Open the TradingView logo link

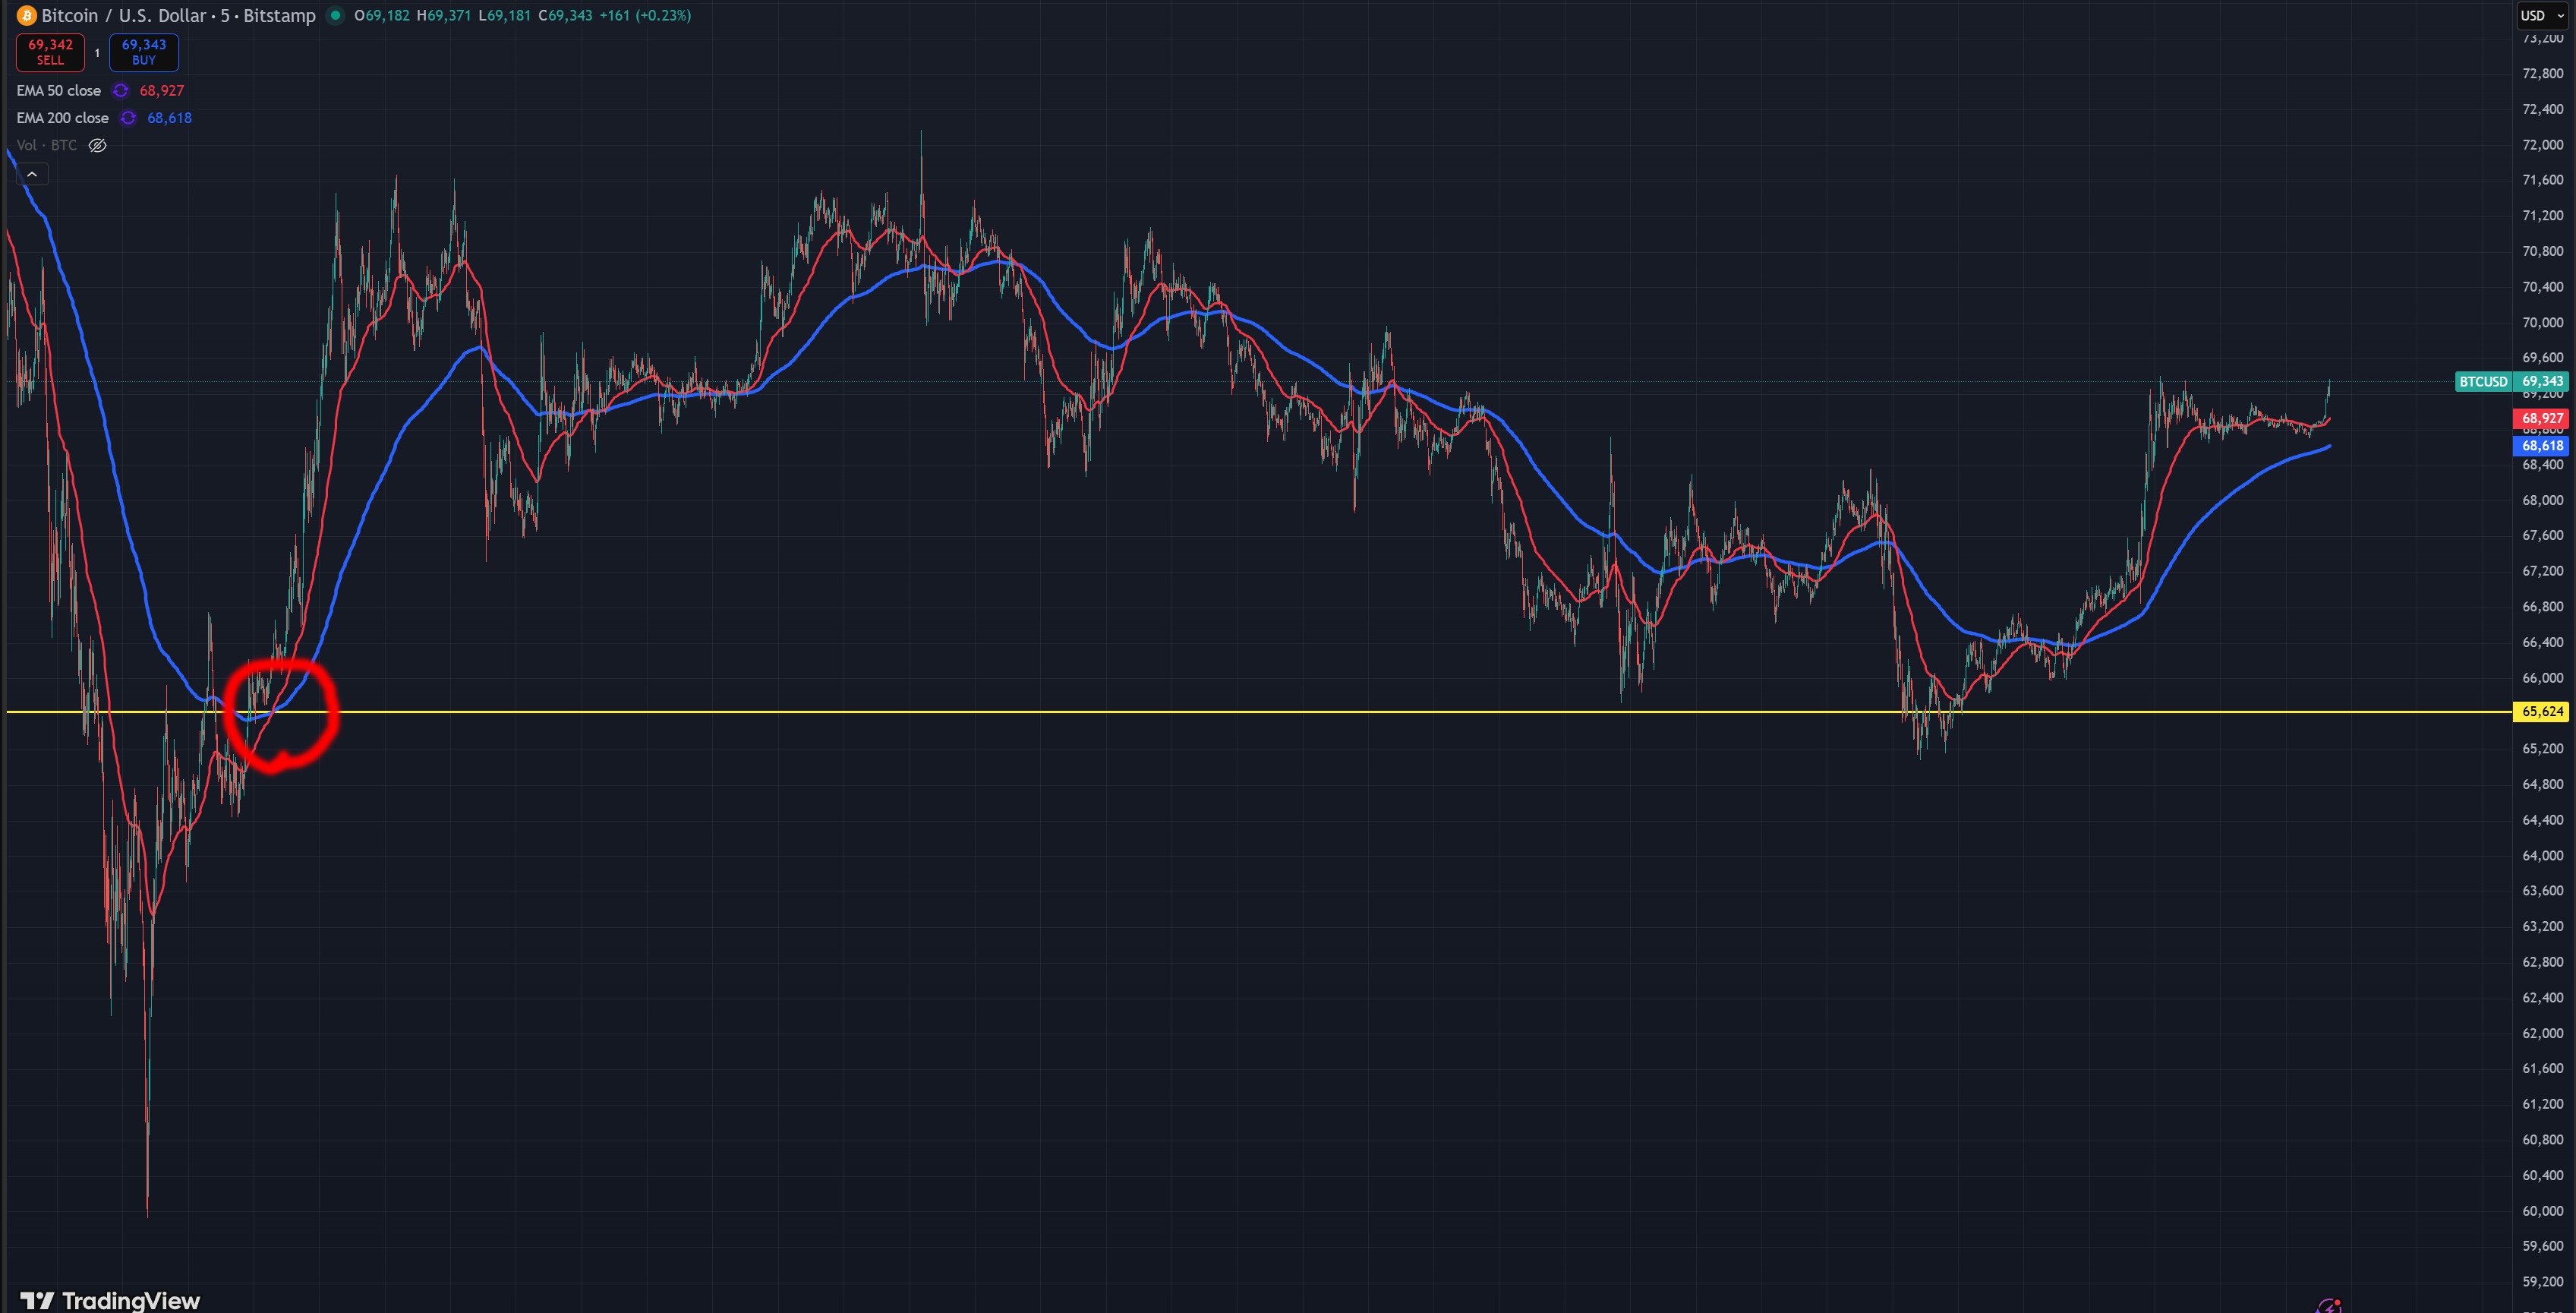(110, 1299)
